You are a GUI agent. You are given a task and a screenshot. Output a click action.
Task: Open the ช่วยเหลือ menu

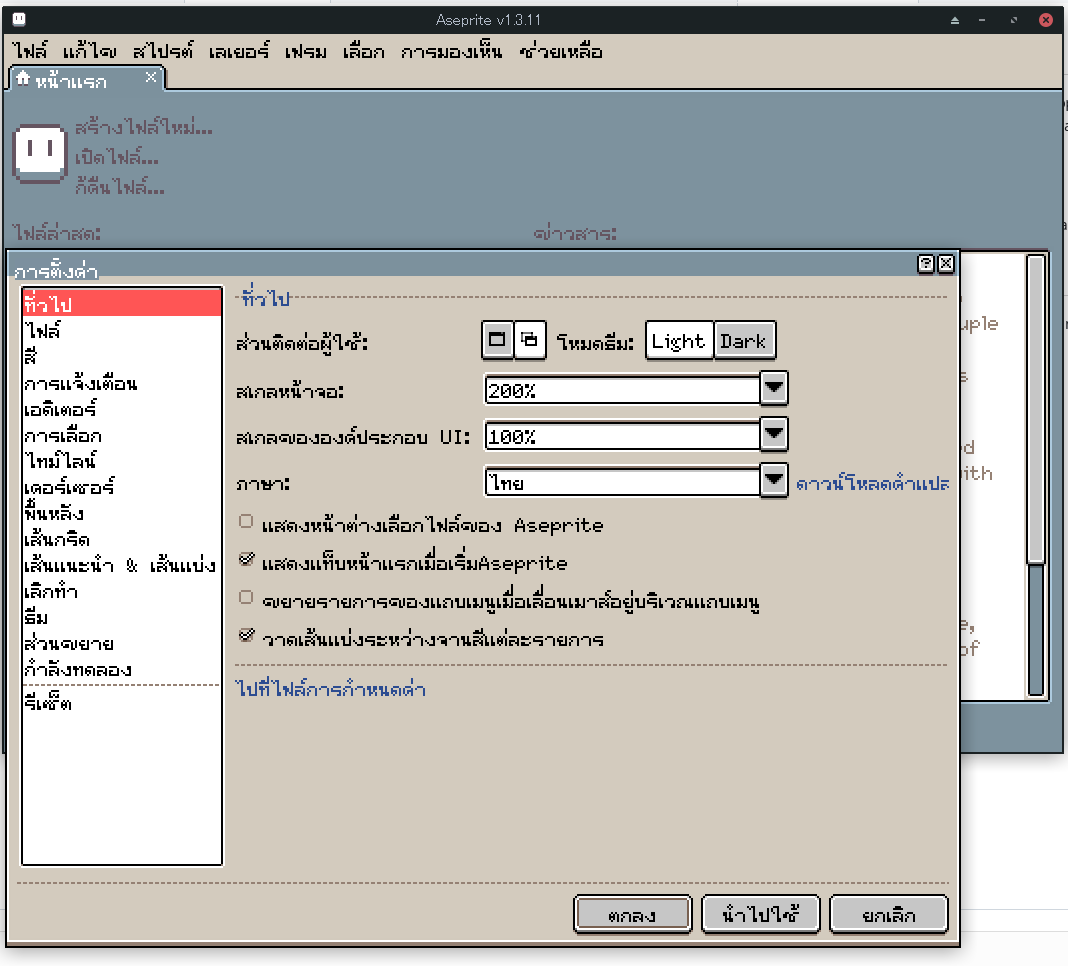(561, 51)
